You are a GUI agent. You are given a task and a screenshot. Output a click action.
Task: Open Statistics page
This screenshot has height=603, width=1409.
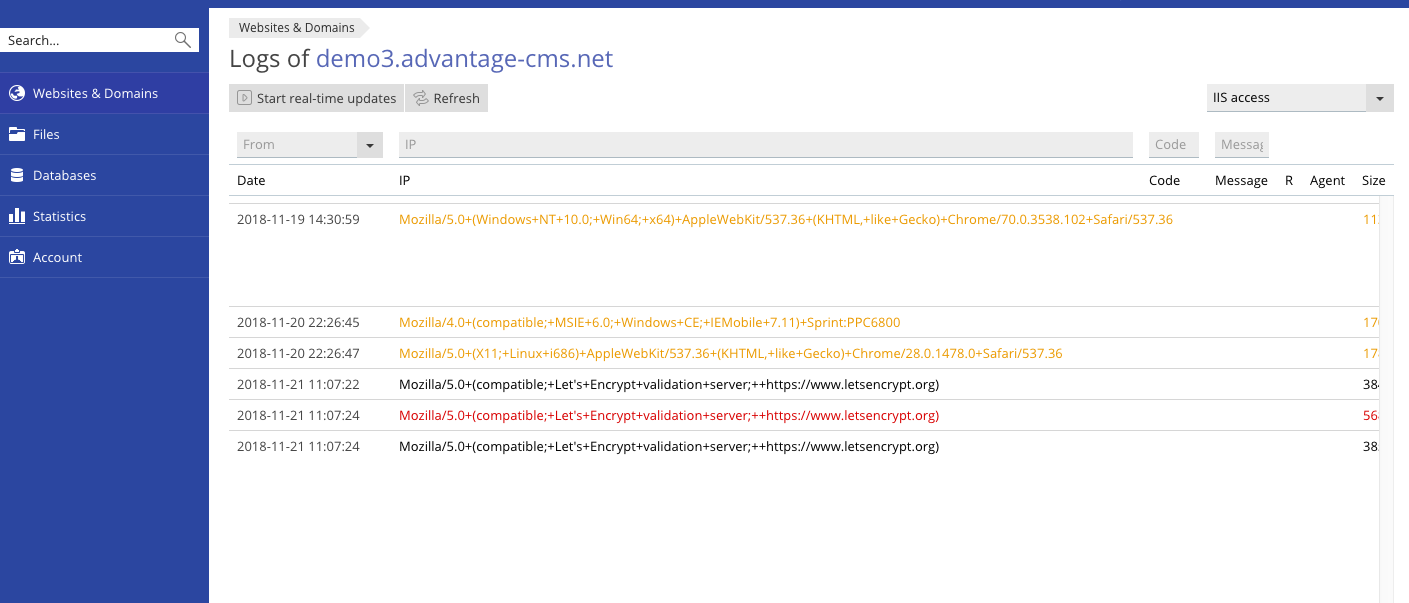point(104,216)
